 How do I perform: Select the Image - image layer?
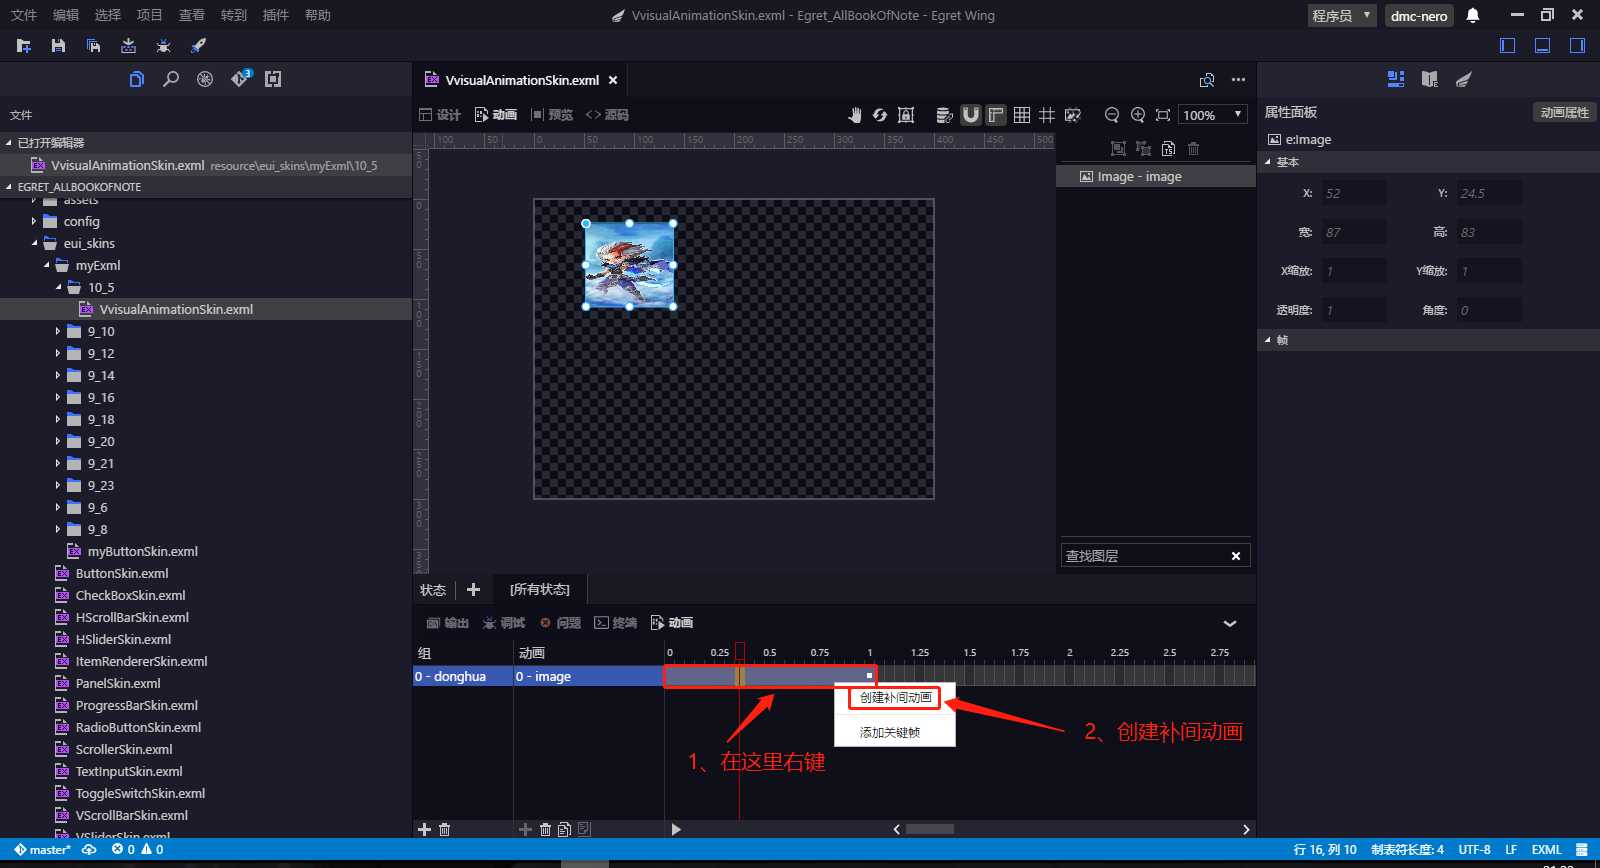(x=1156, y=176)
